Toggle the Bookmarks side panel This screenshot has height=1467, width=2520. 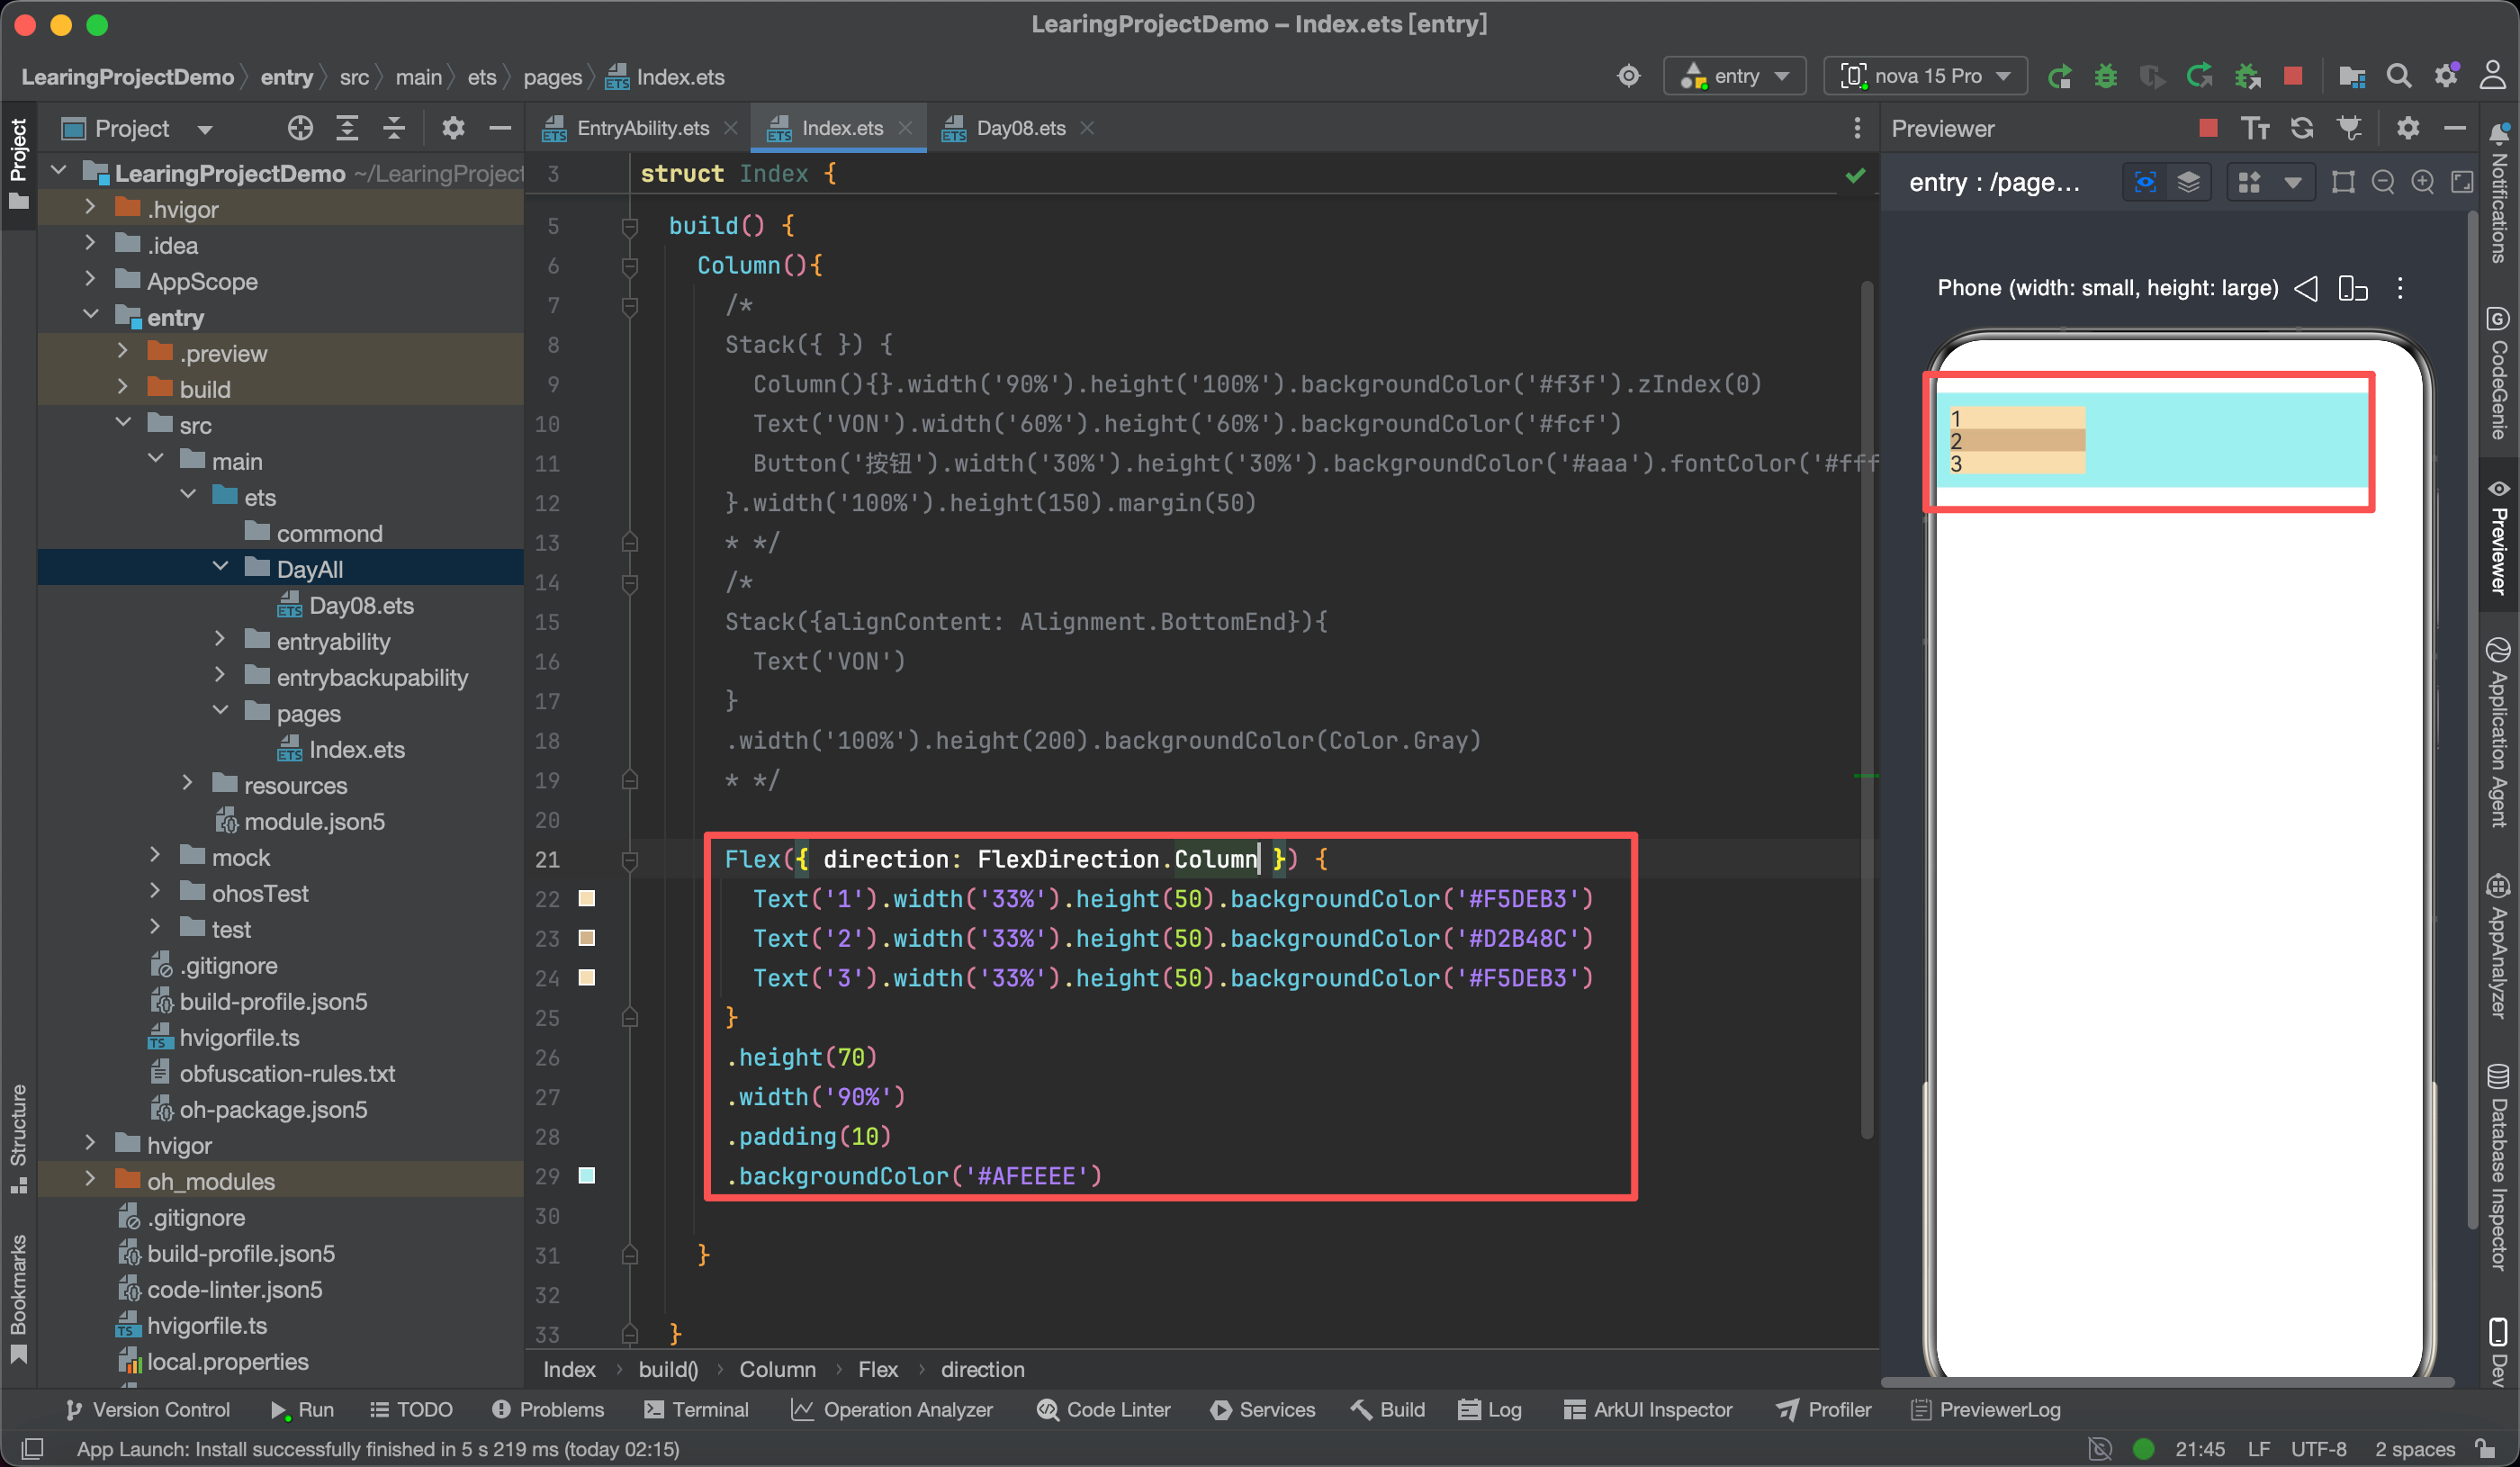coord(18,1296)
